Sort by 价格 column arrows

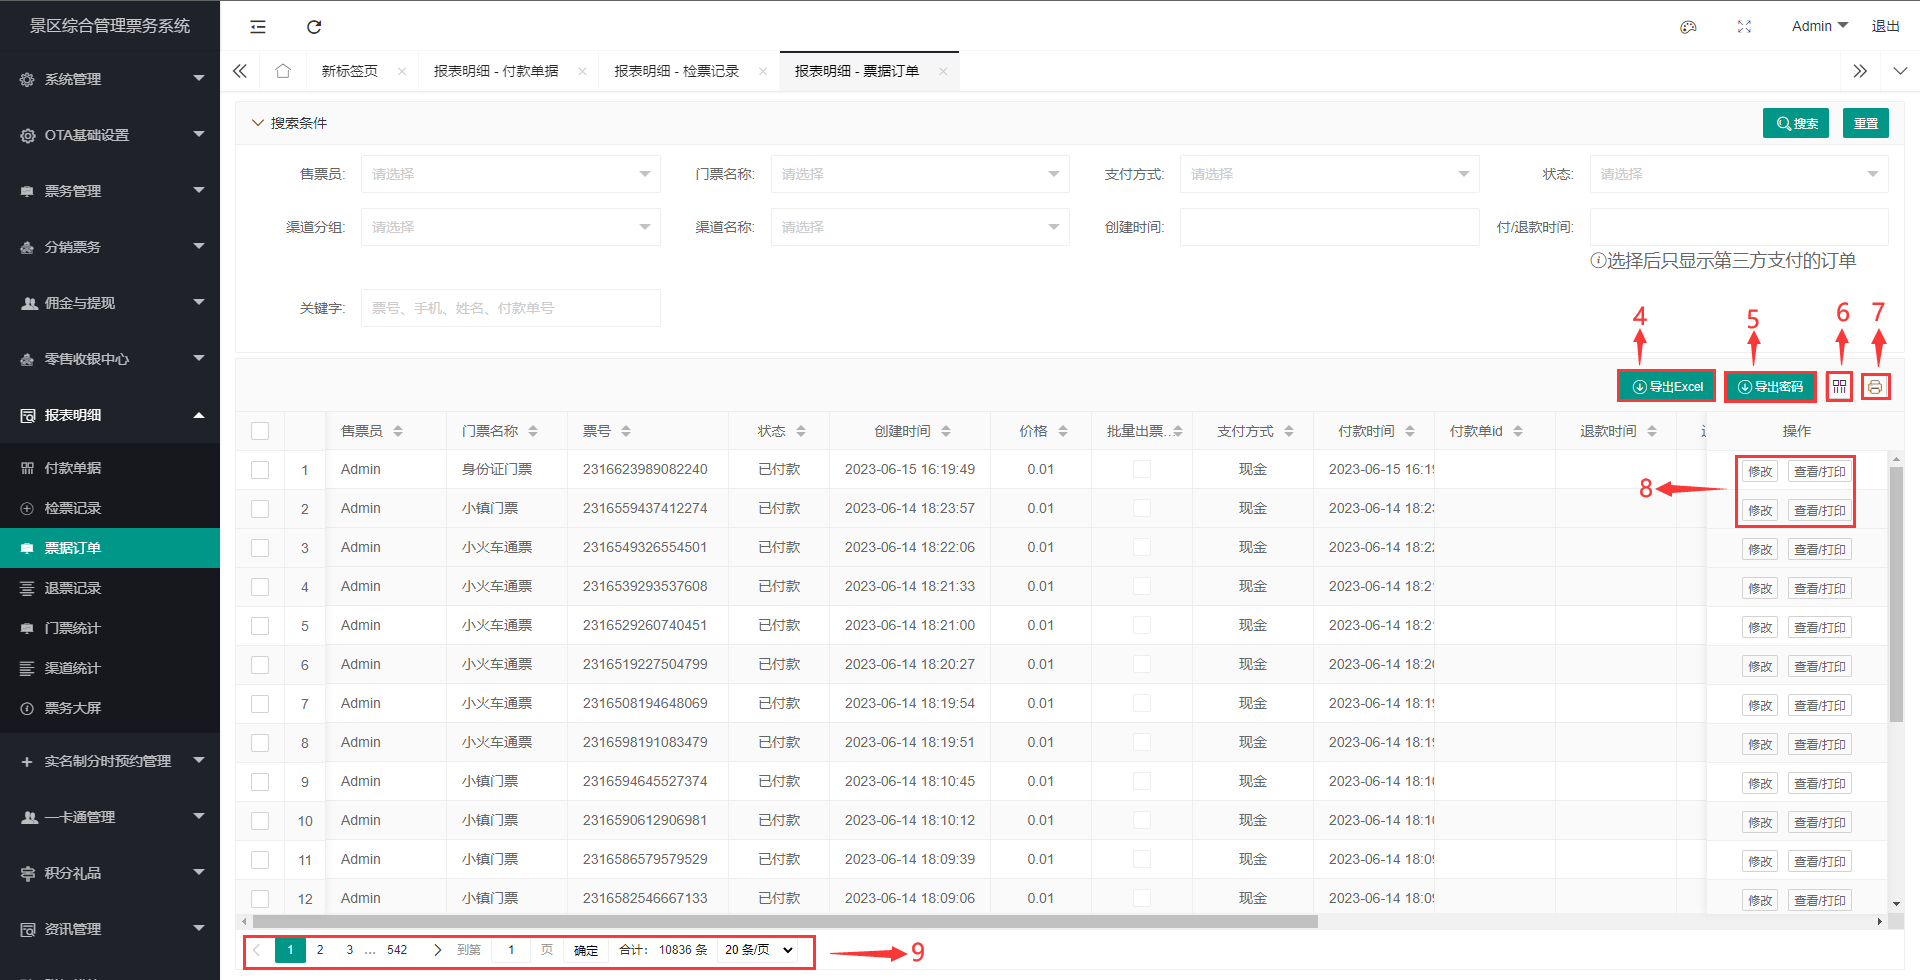pyautogui.click(x=1063, y=431)
